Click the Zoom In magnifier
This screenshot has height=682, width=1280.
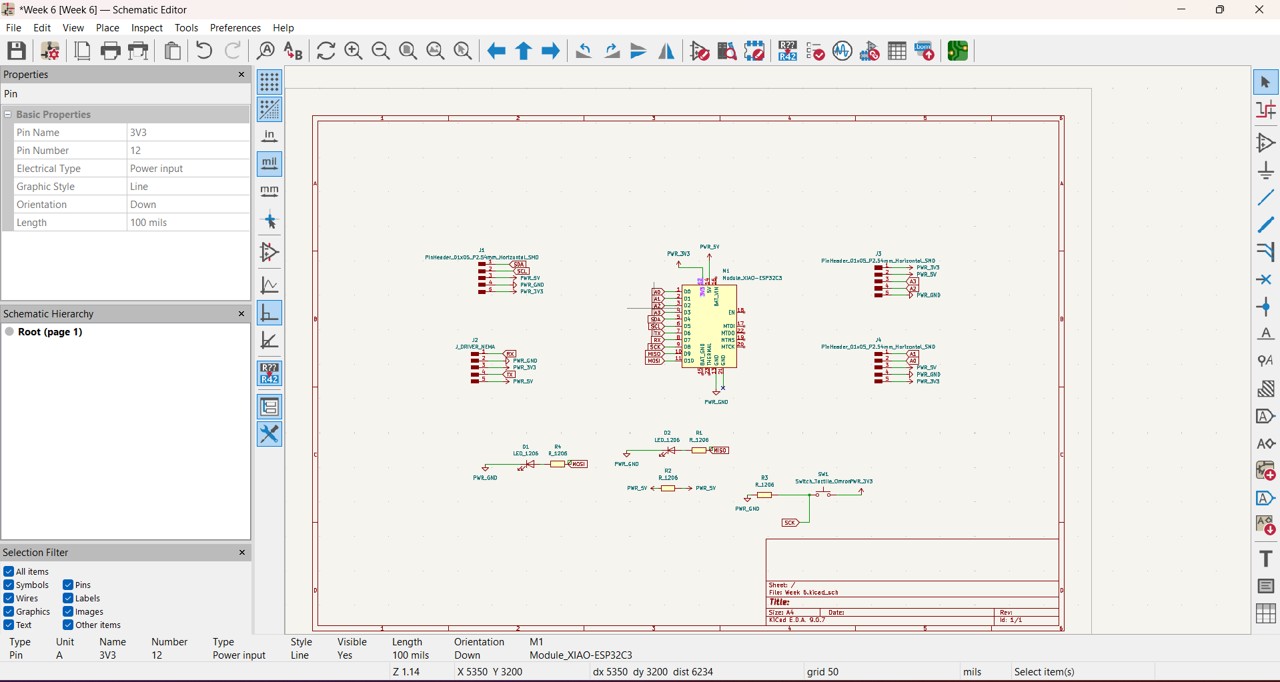[x=353, y=51]
